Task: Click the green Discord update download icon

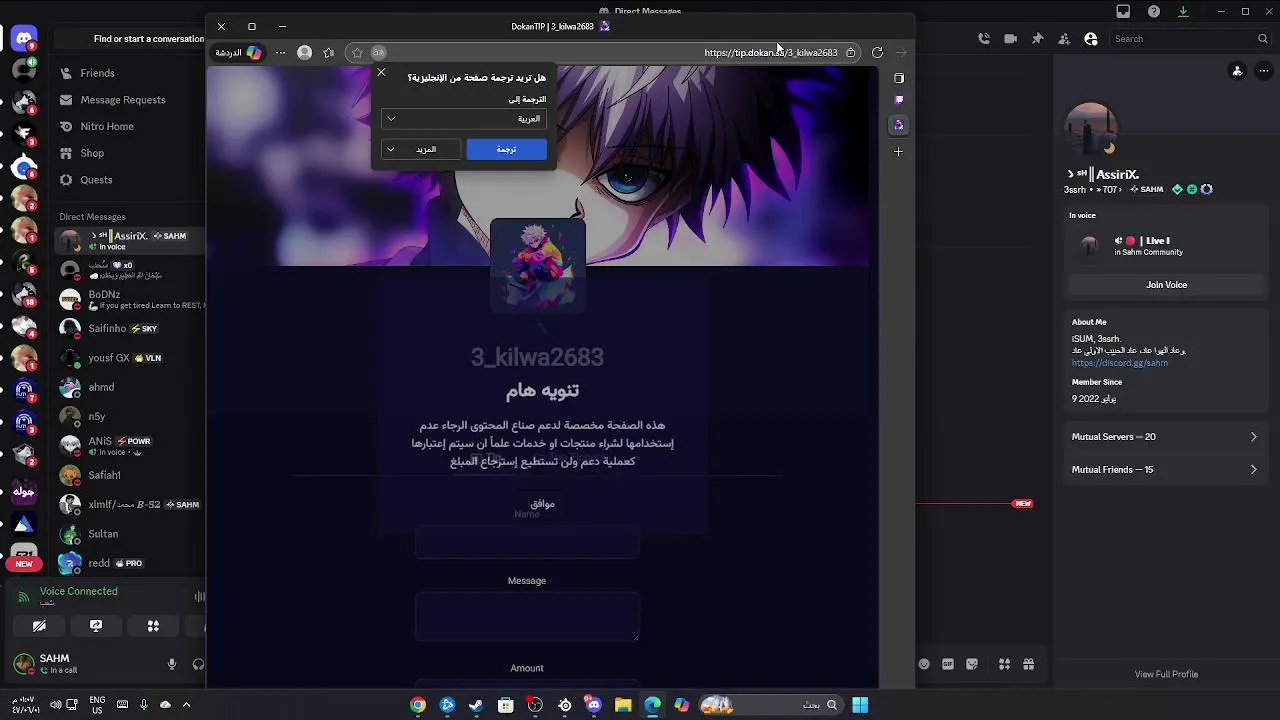Action: 1183,12
